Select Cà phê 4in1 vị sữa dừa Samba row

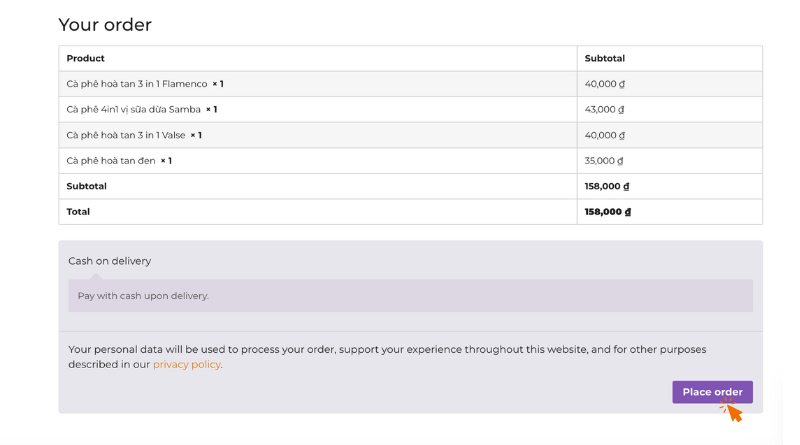pyautogui.click(x=410, y=109)
